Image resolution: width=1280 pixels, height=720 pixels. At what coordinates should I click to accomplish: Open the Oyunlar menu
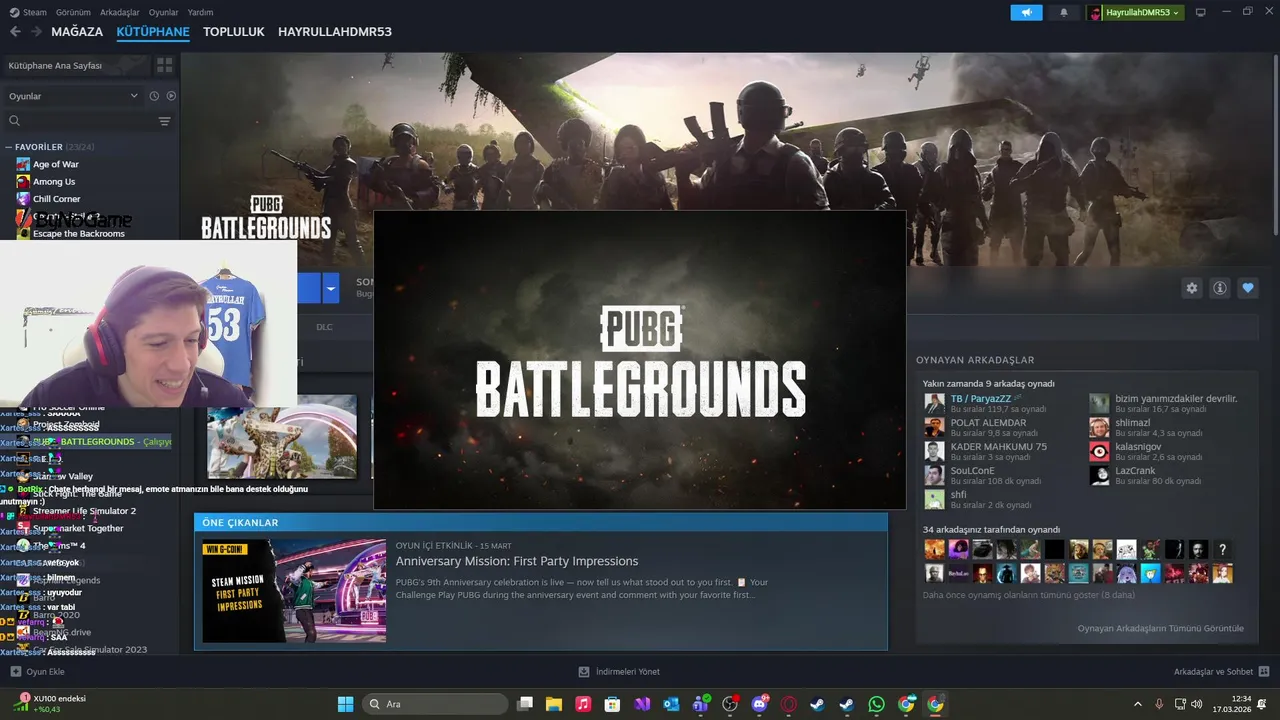point(164,12)
